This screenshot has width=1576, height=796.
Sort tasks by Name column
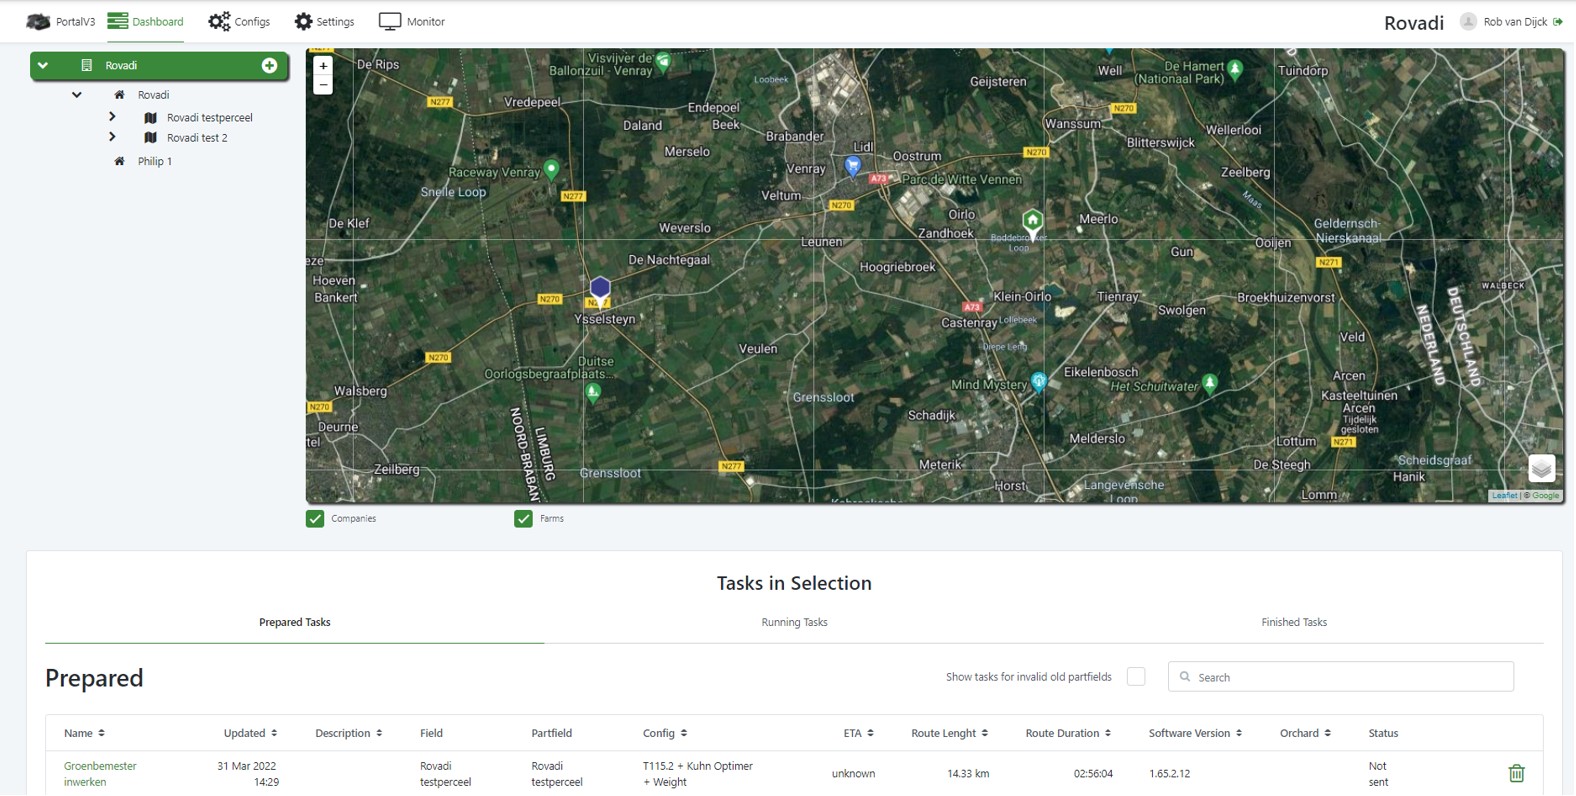click(84, 733)
